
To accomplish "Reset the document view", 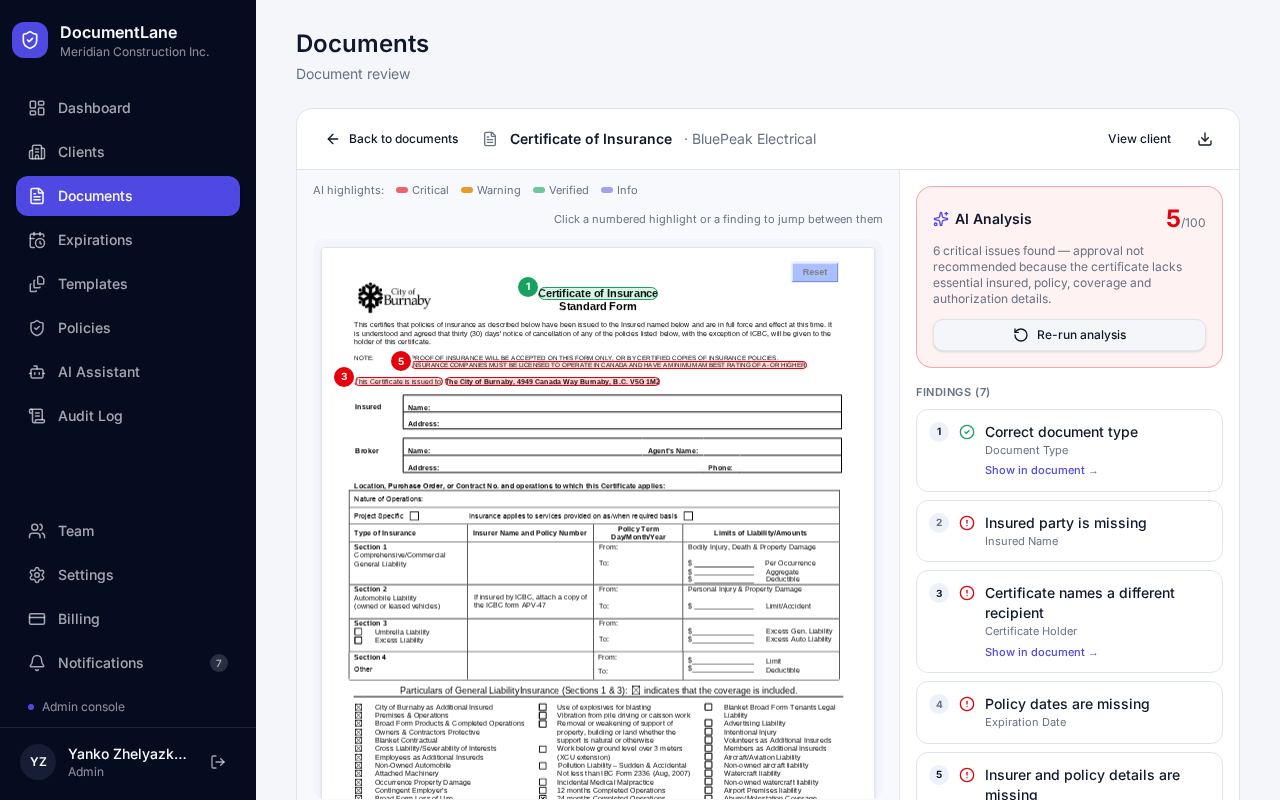I will [x=815, y=272].
